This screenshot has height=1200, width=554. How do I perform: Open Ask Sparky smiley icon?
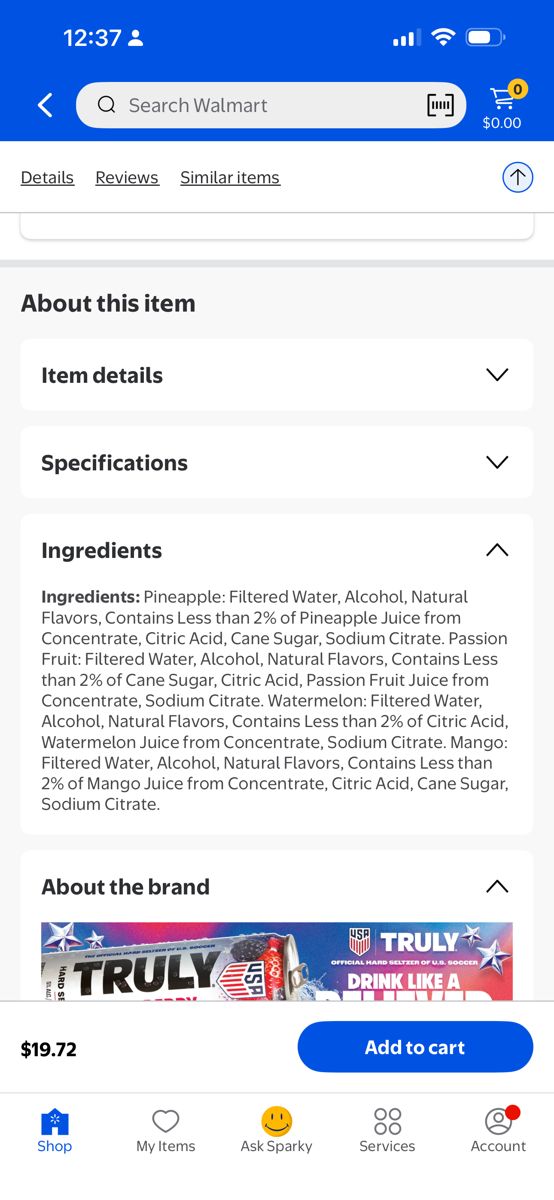pos(277,1121)
